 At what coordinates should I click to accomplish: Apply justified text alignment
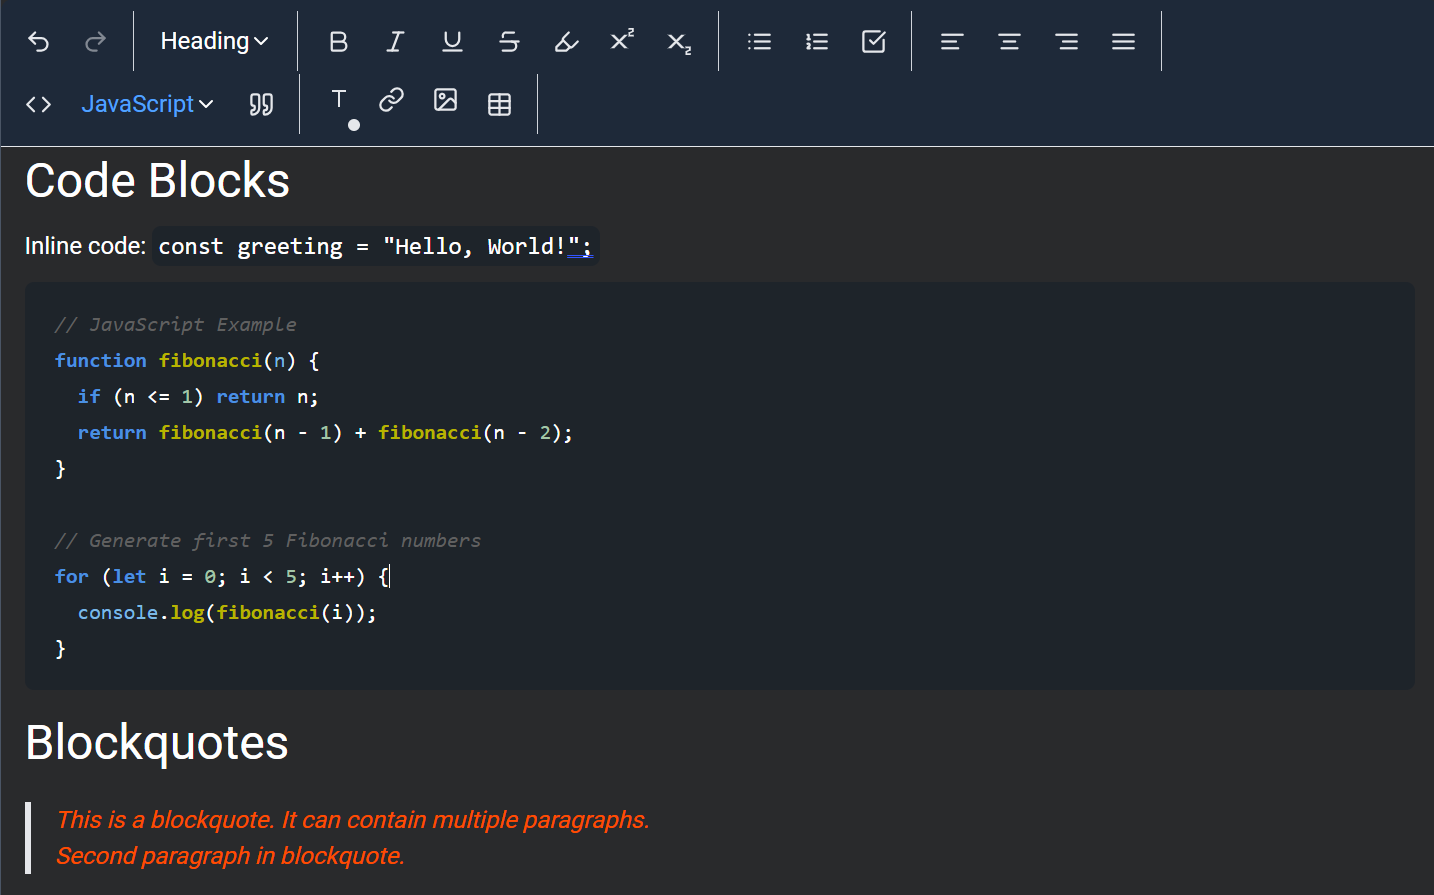(x=1123, y=41)
